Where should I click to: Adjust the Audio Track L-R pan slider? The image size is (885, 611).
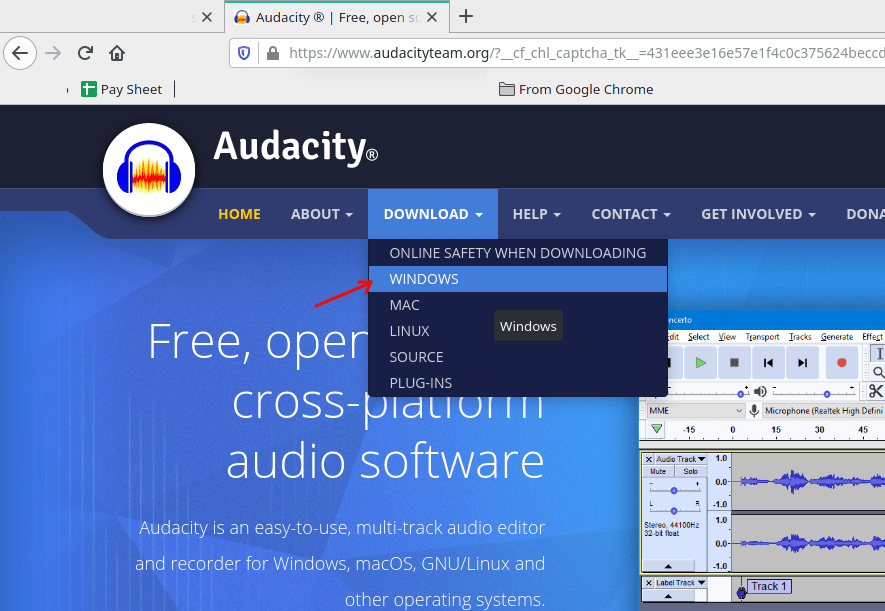point(674,511)
